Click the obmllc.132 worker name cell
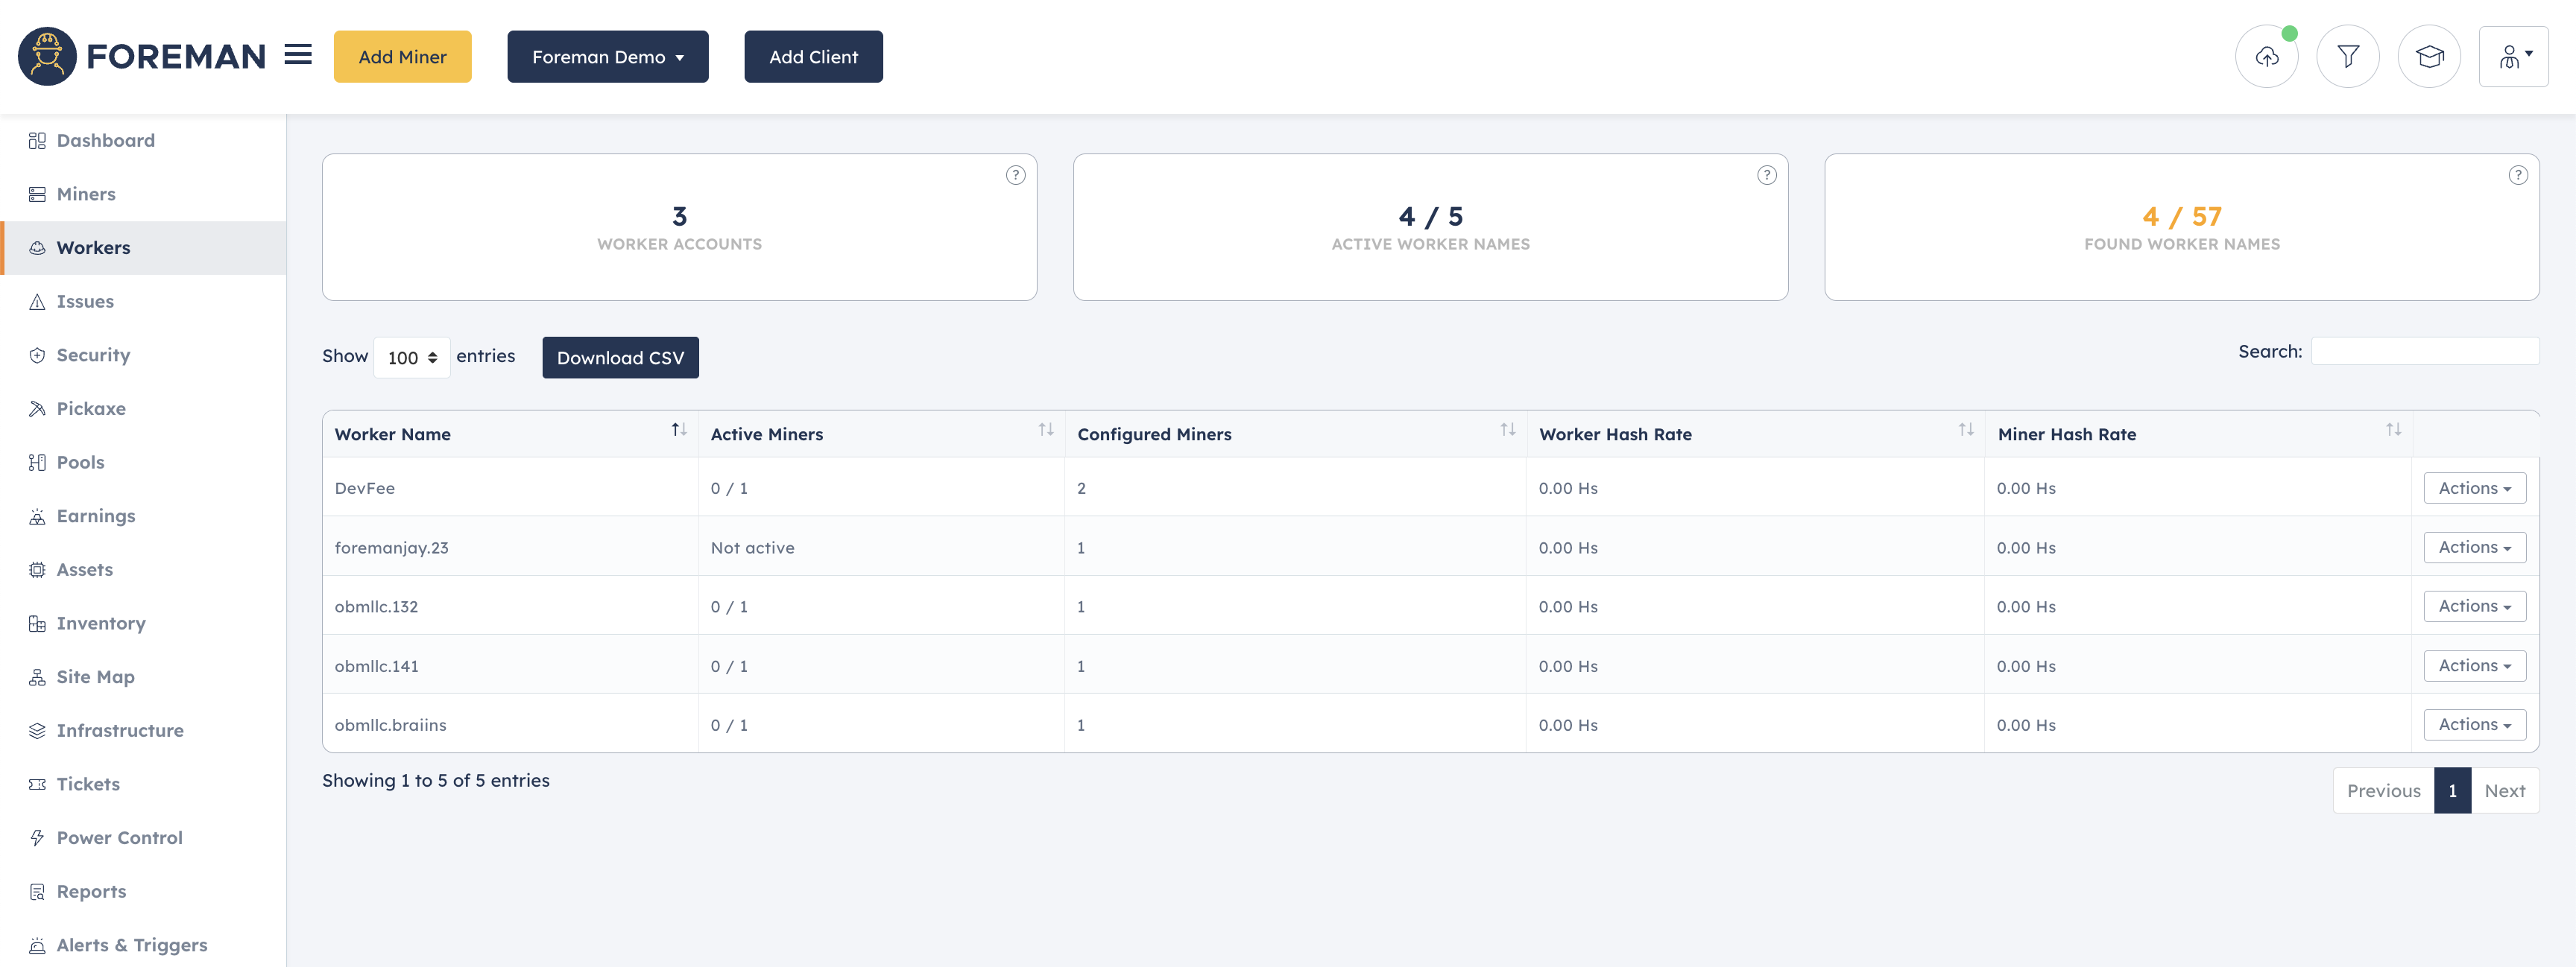The width and height of the screenshot is (2576, 967). tap(510, 607)
